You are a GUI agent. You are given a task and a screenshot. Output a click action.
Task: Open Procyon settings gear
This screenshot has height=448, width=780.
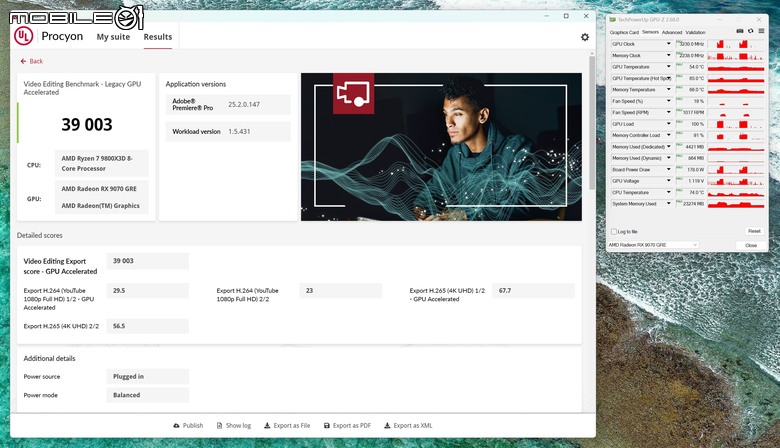pos(585,37)
